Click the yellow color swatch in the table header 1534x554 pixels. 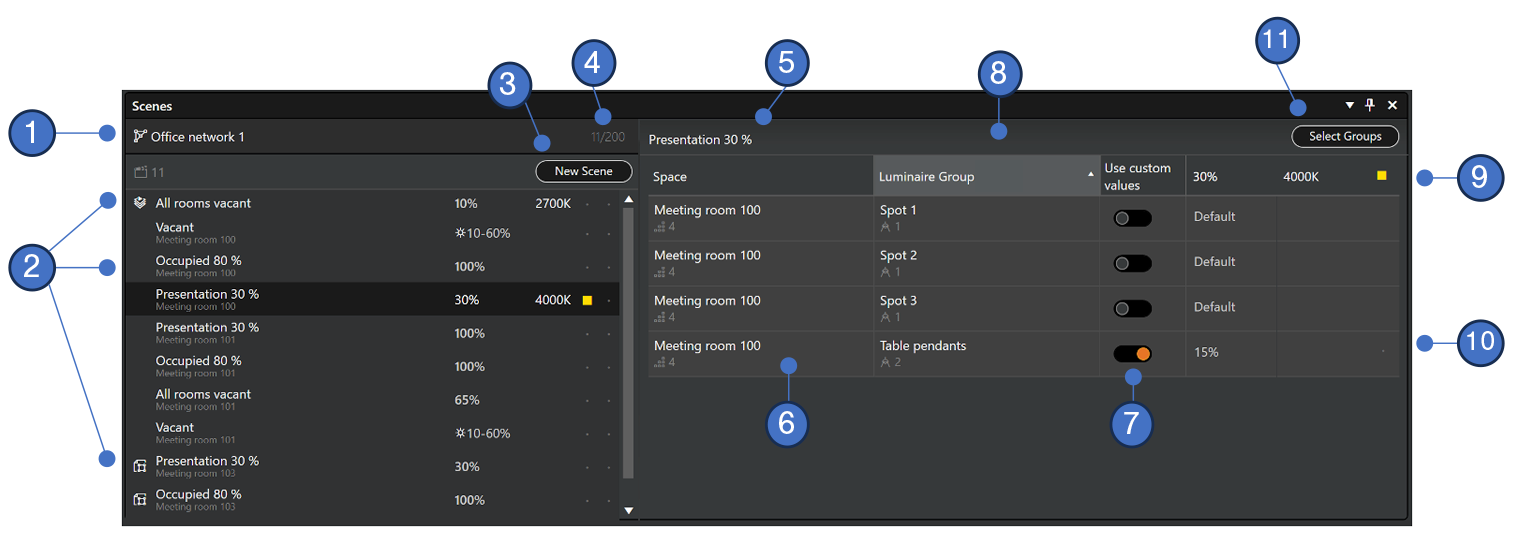[1382, 175]
